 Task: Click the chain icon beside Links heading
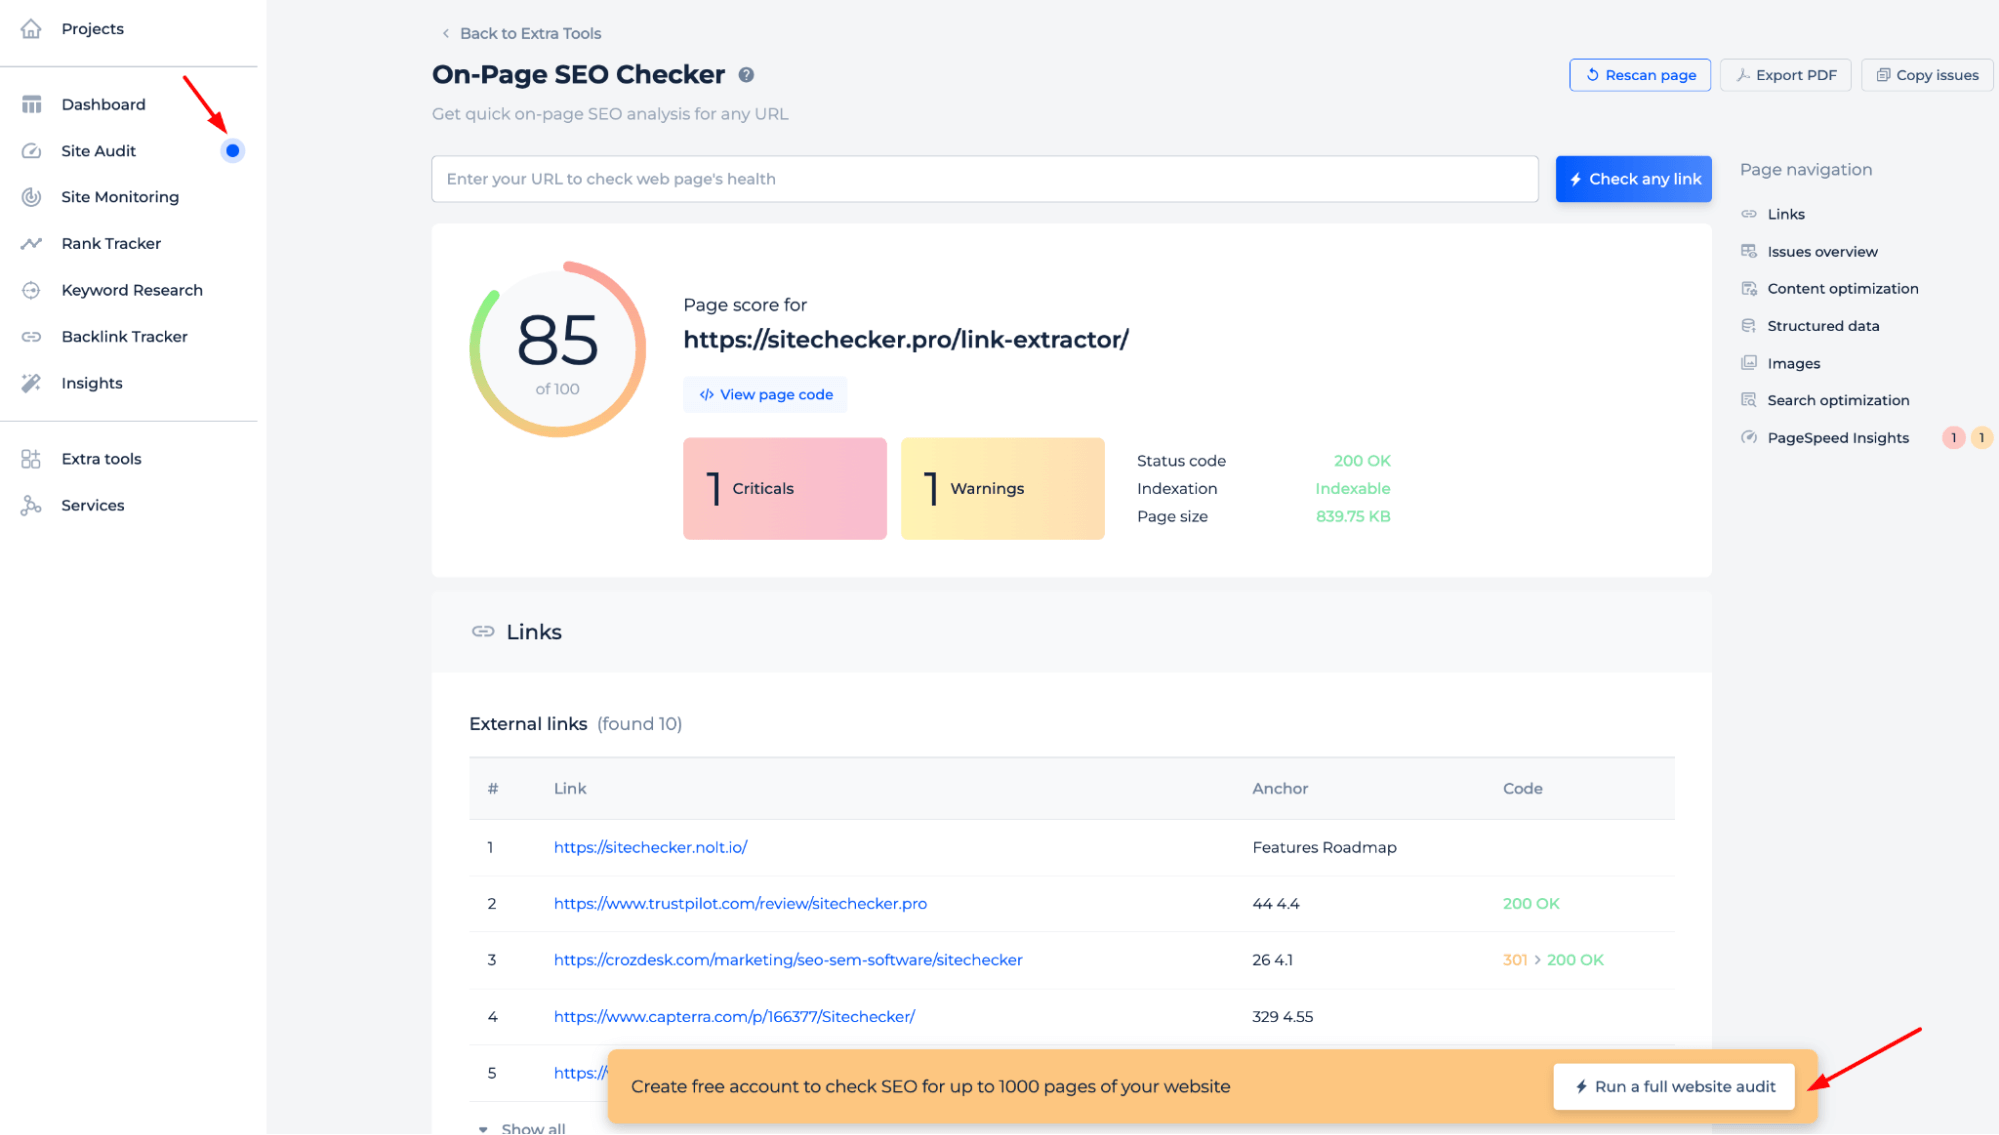(483, 631)
